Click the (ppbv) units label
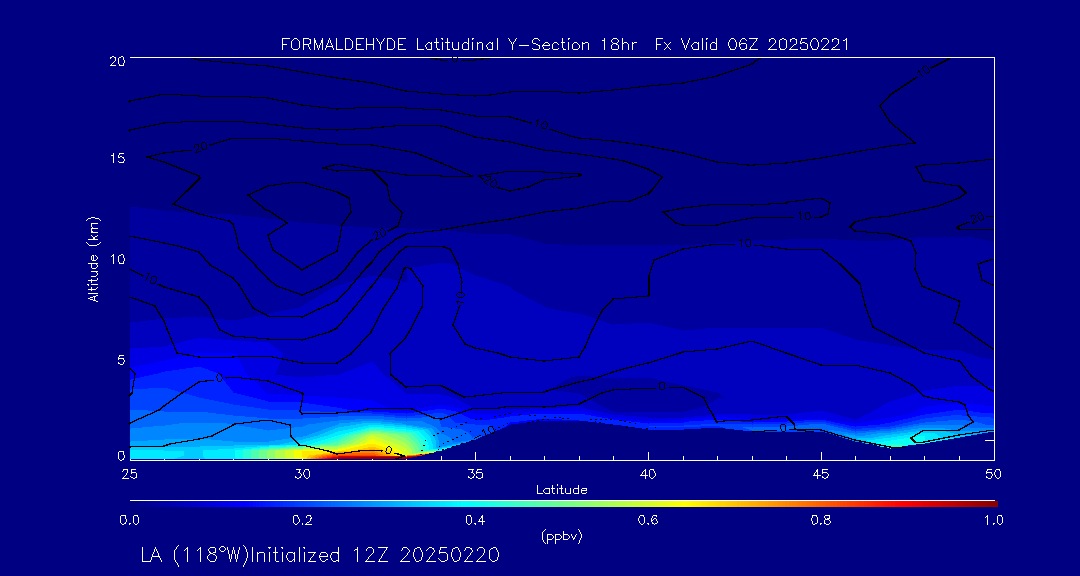This screenshot has width=1080, height=576. point(561,536)
